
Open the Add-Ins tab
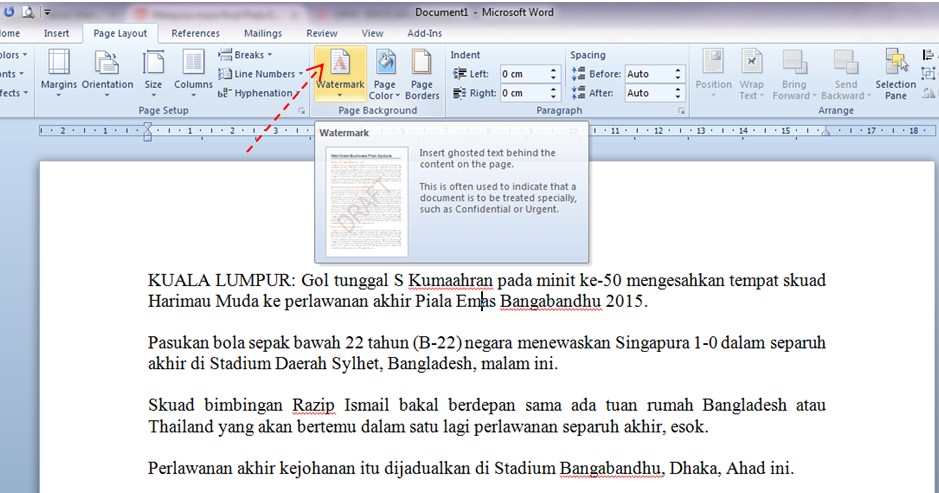tap(425, 34)
